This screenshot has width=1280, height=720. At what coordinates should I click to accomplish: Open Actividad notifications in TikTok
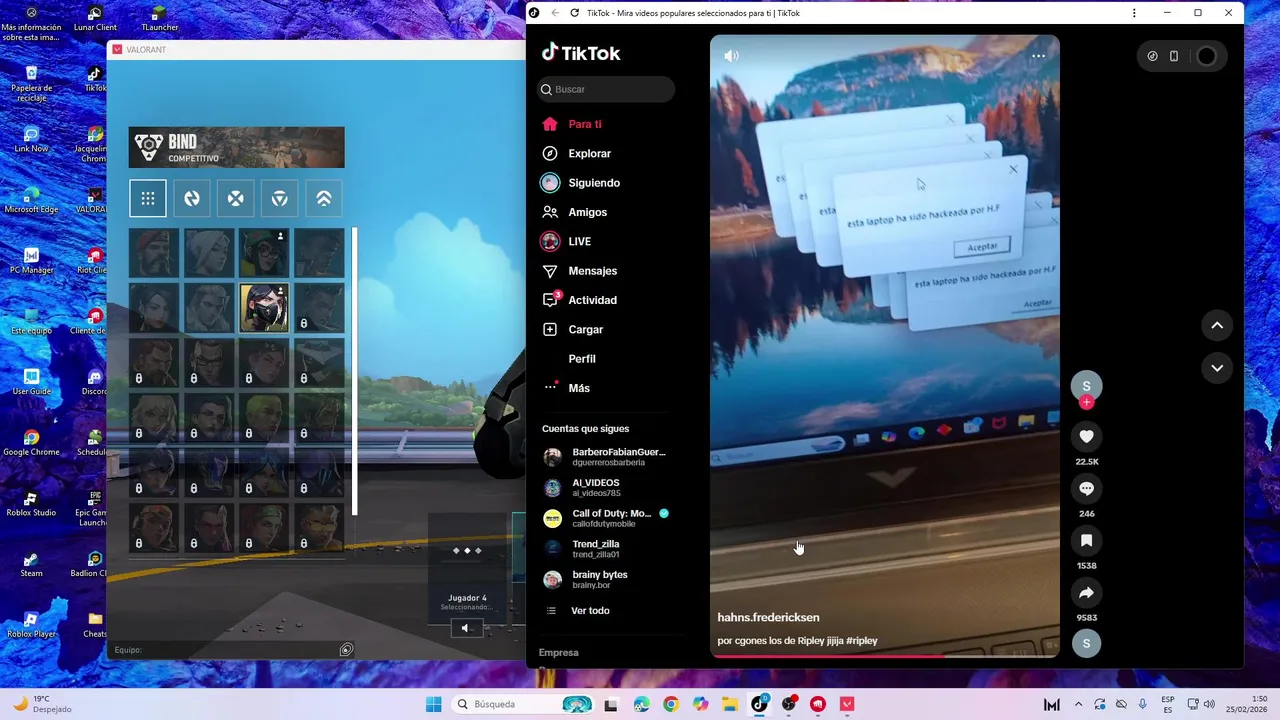pos(592,300)
